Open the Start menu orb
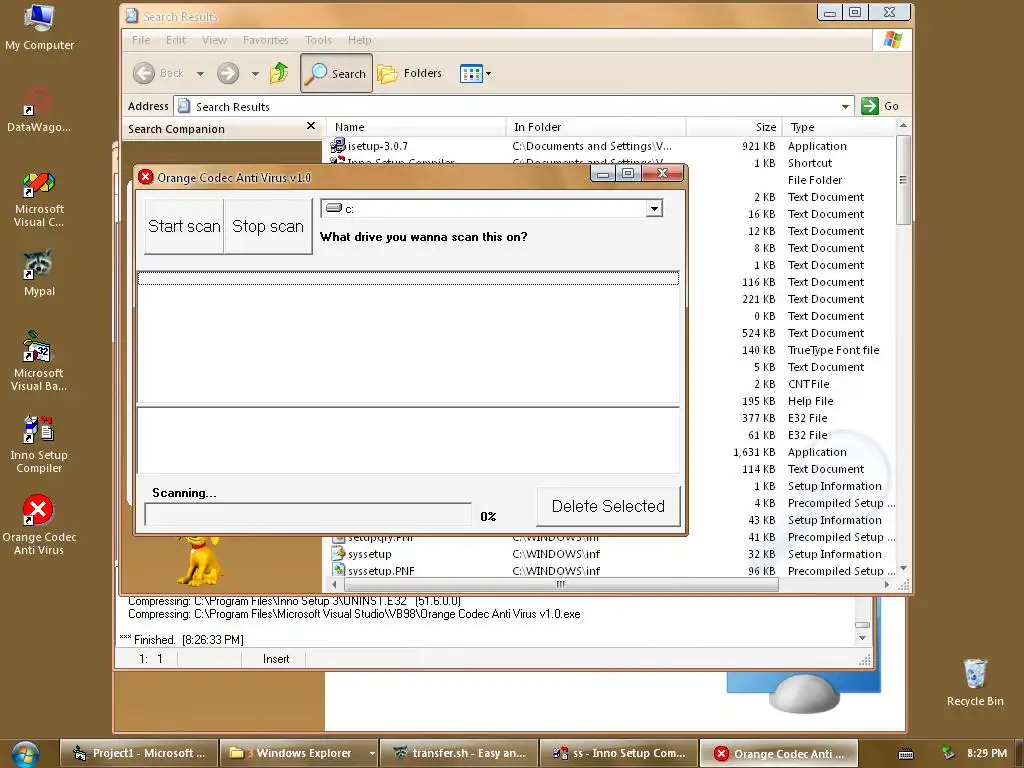The height and width of the screenshot is (768, 1024). (25, 754)
